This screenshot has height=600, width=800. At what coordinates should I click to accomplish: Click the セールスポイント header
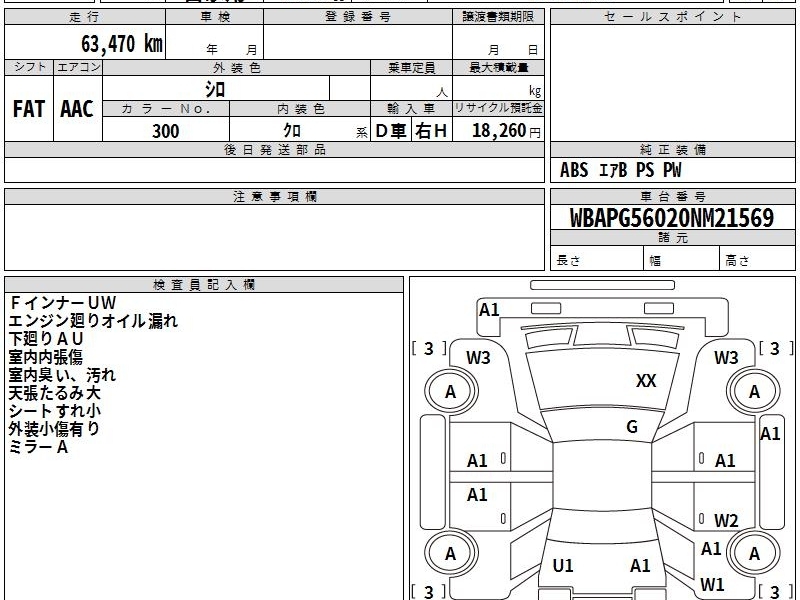(672, 17)
